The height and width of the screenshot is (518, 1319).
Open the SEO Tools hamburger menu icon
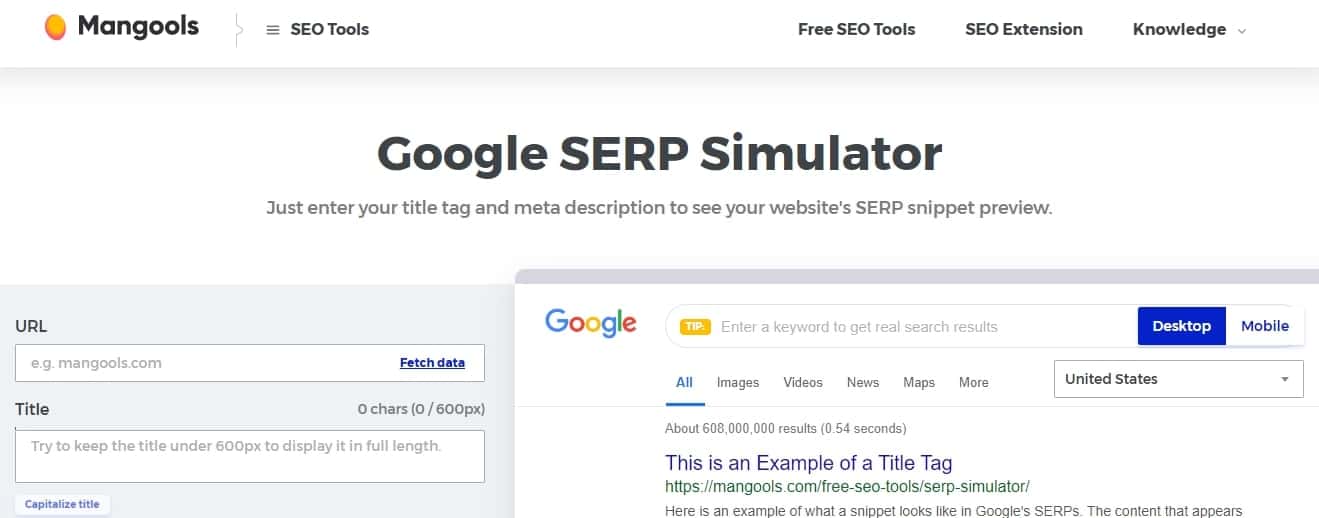[x=272, y=30]
